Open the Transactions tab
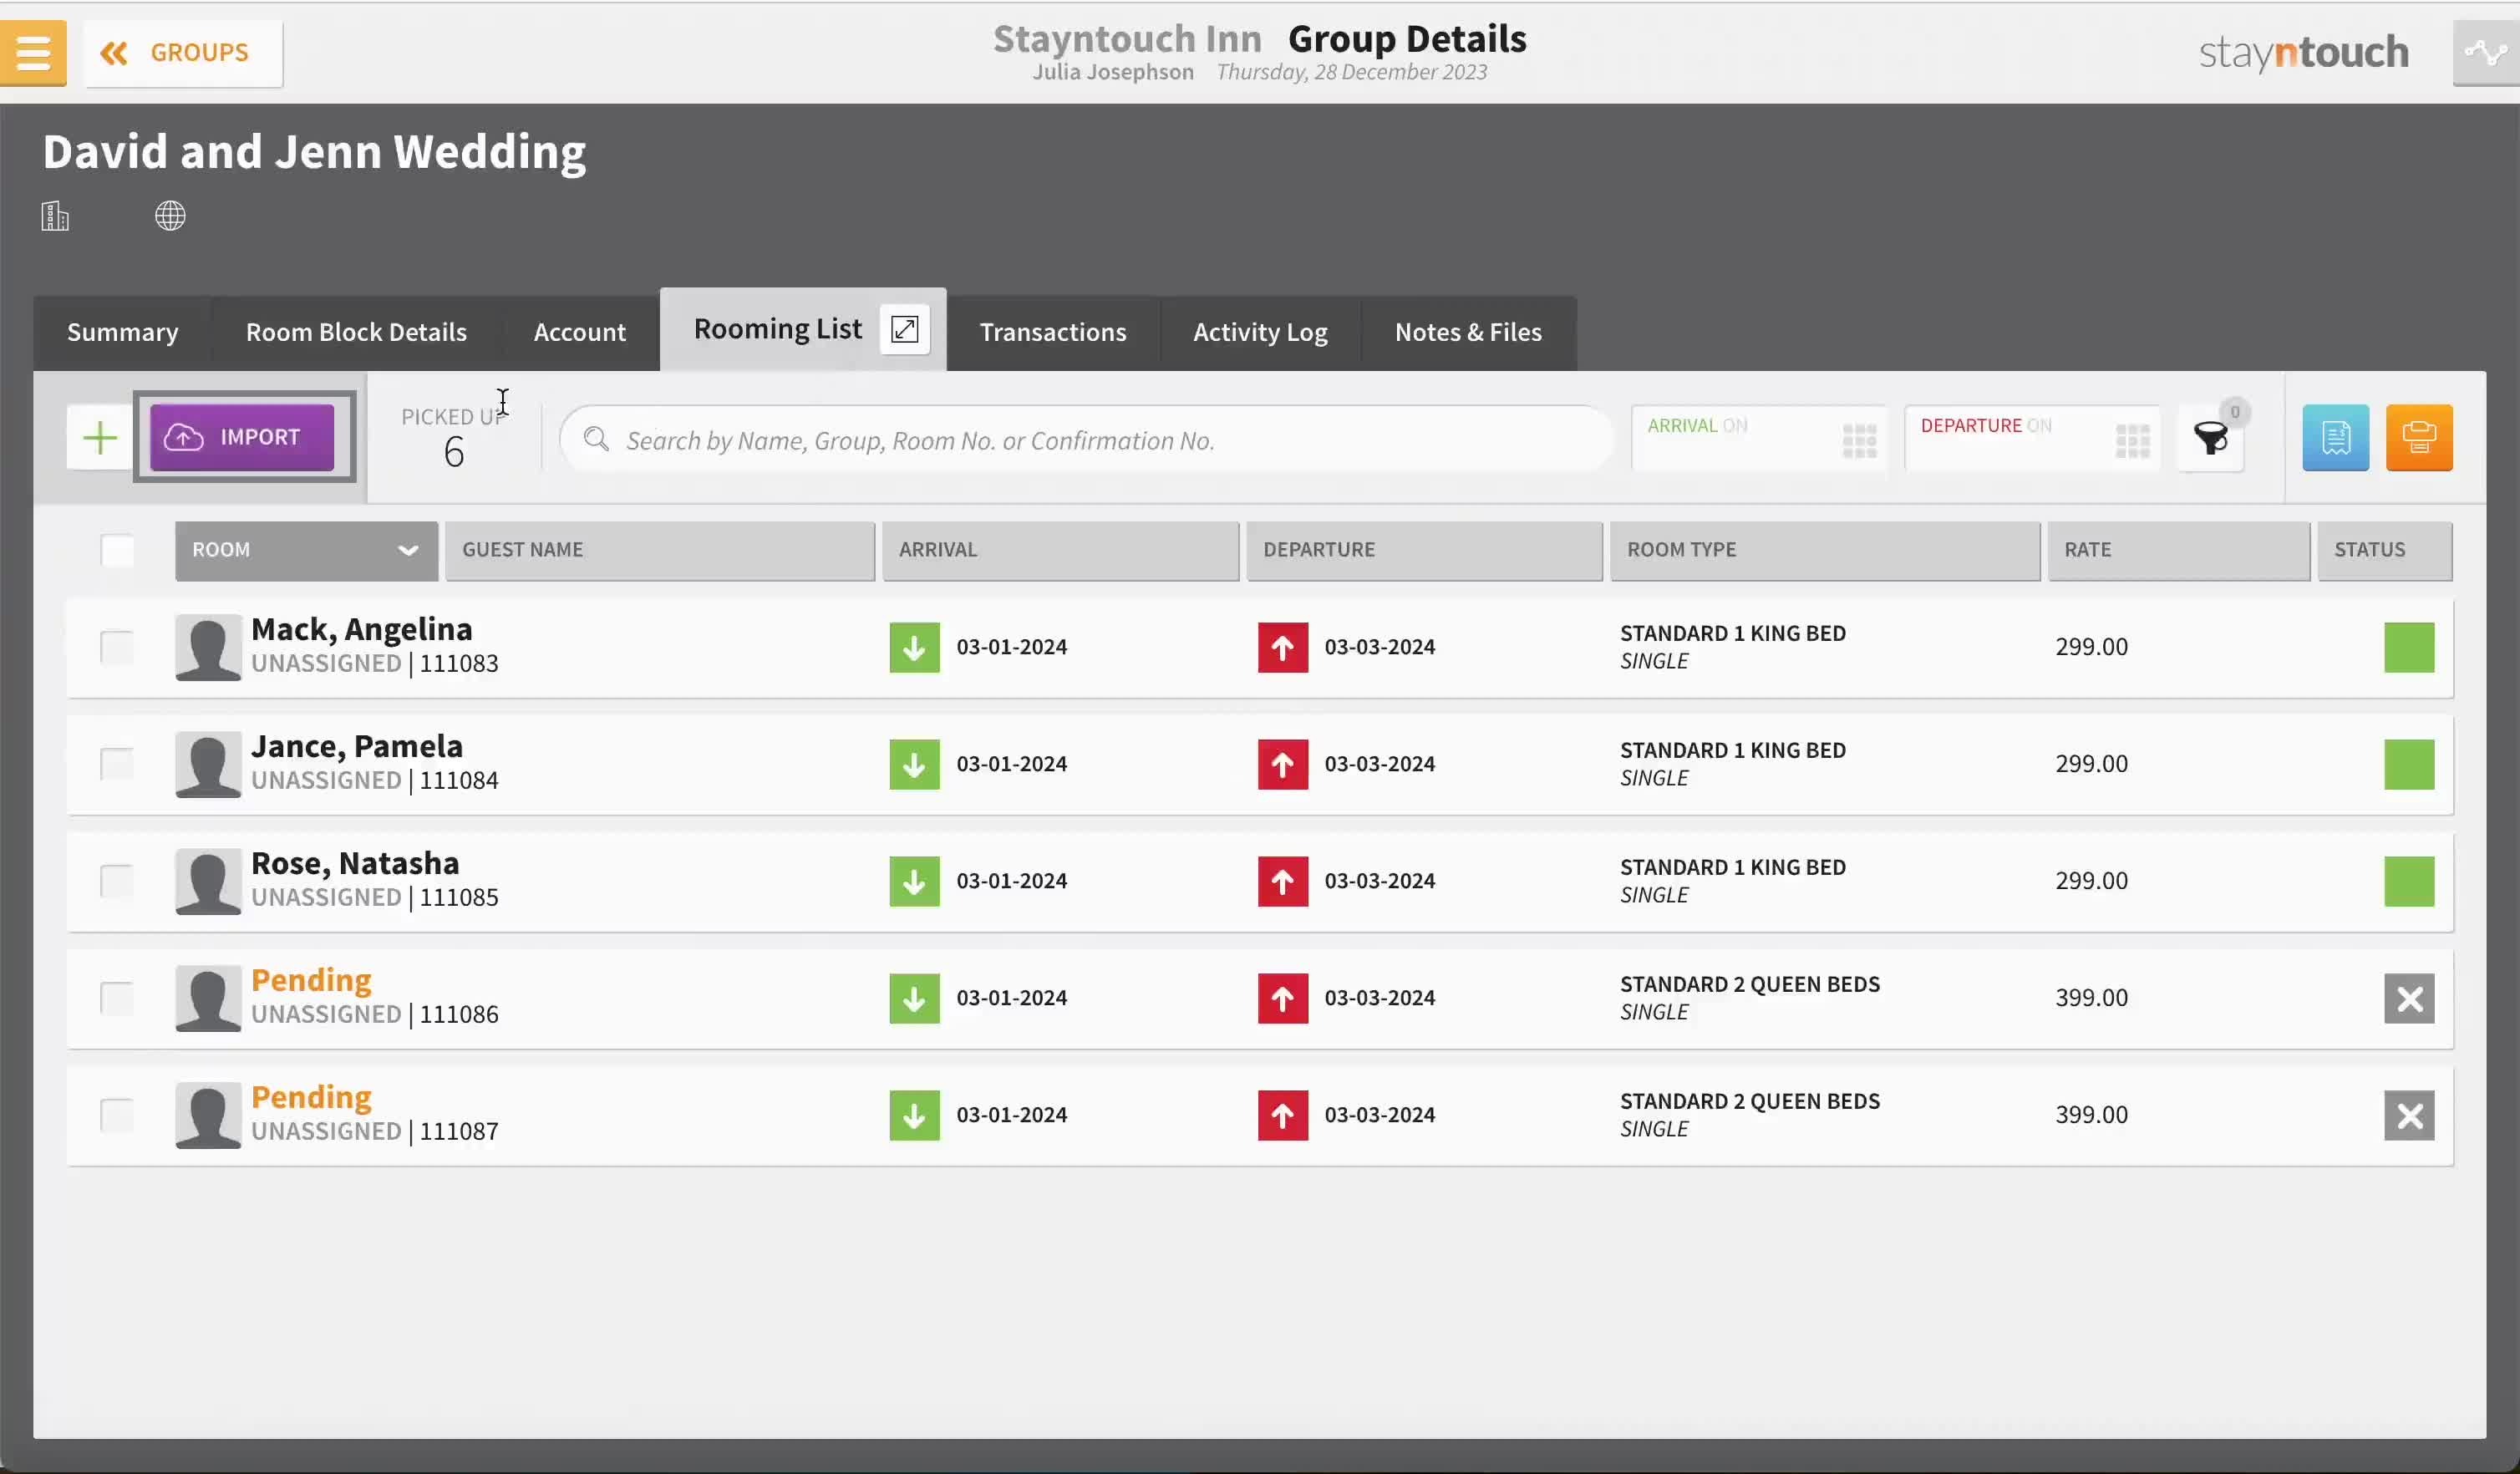The width and height of the screenshot is (2520, 1474). (1053, 332)
